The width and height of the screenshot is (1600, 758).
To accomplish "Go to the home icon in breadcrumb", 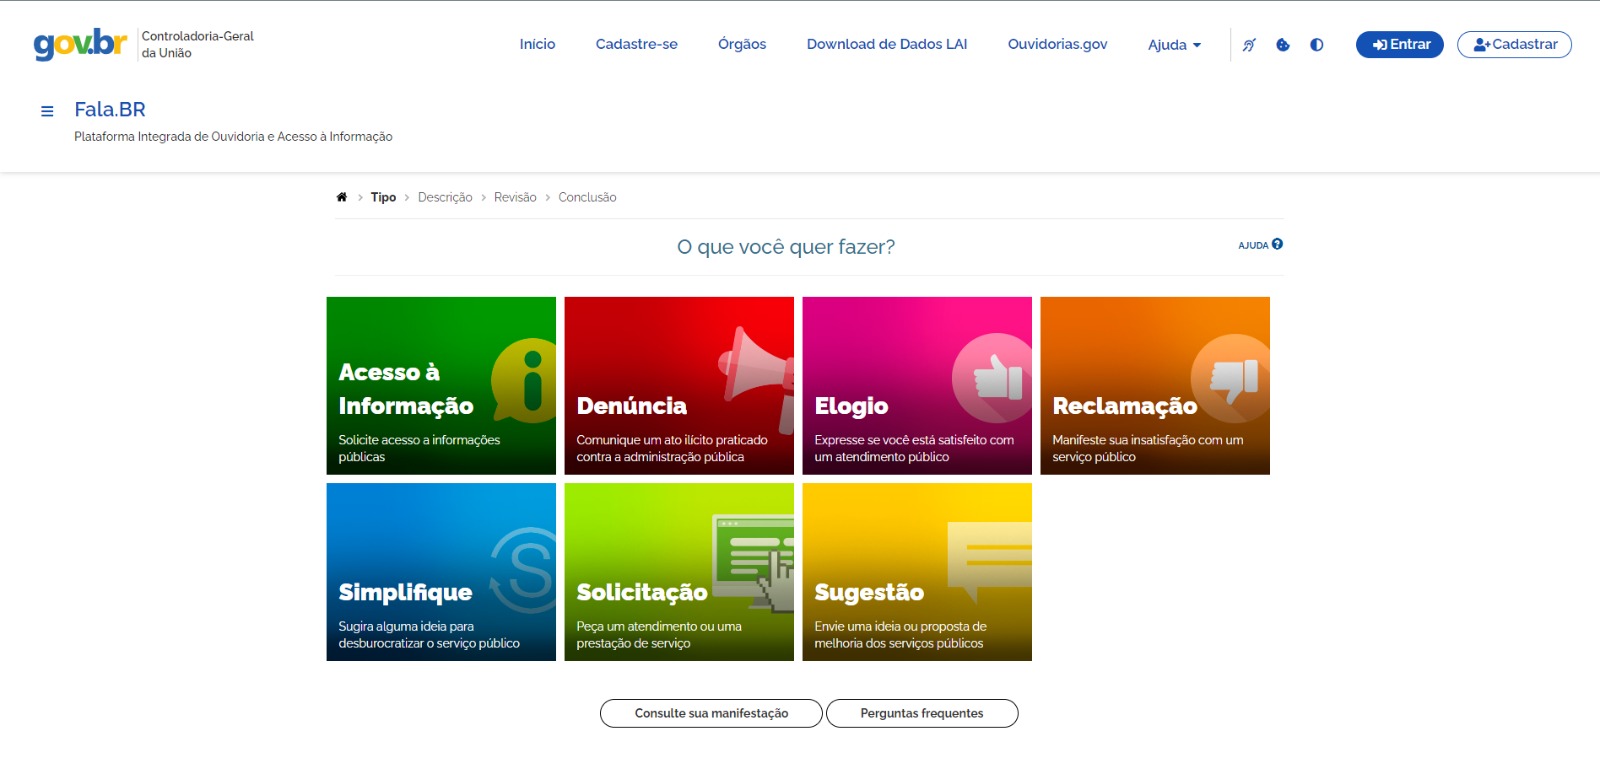I will [x=342, y=197].
